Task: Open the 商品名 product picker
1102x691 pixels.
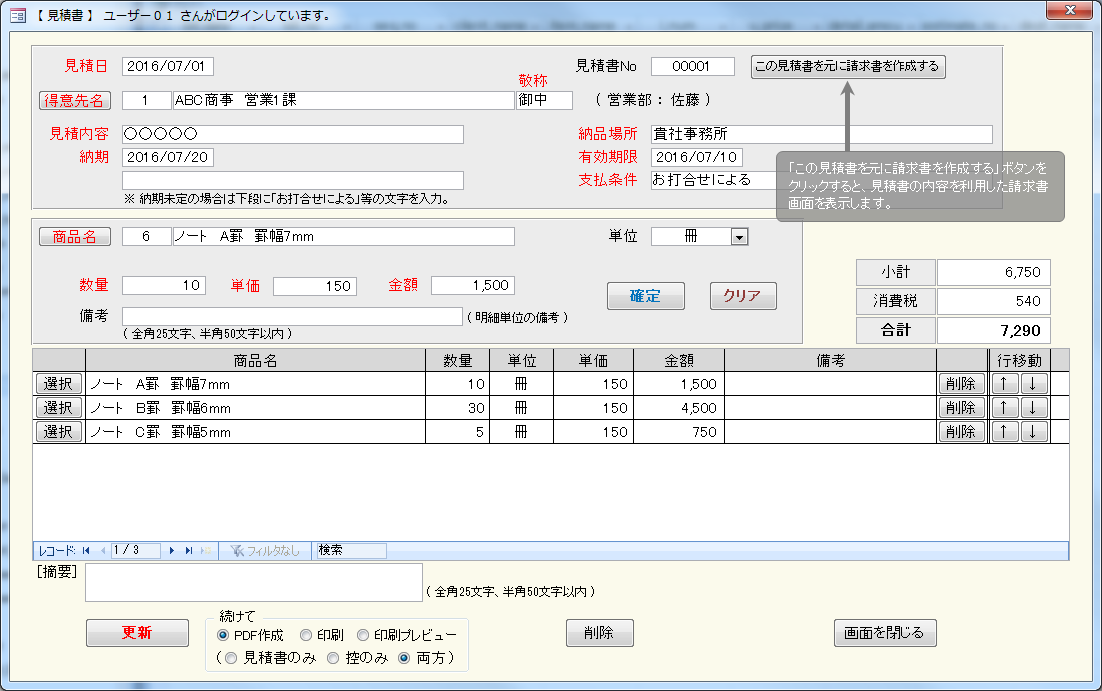Action: (x=75, y=237)
